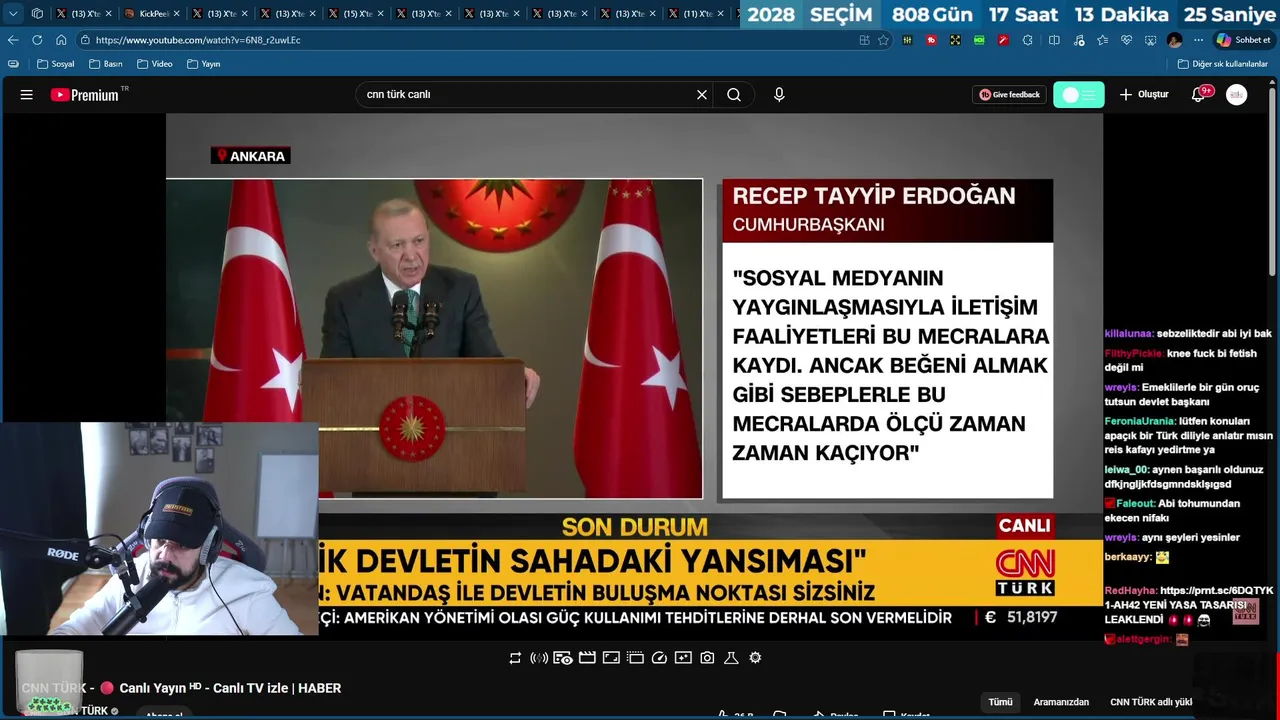Open the Oluştur create button
This screenshot has width=1280, height=720.
coord(1143,95)
